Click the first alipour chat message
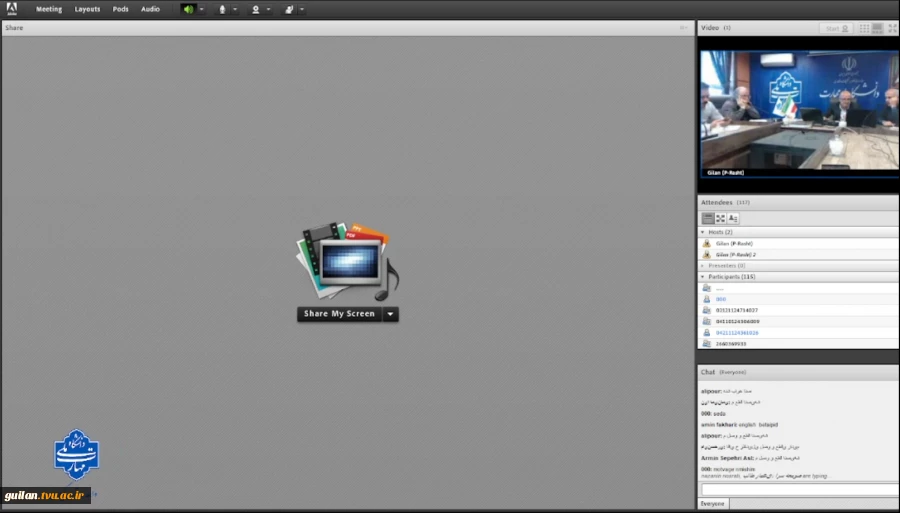The image size is (900, 513). pyautogui.click(x=726, y=391)
